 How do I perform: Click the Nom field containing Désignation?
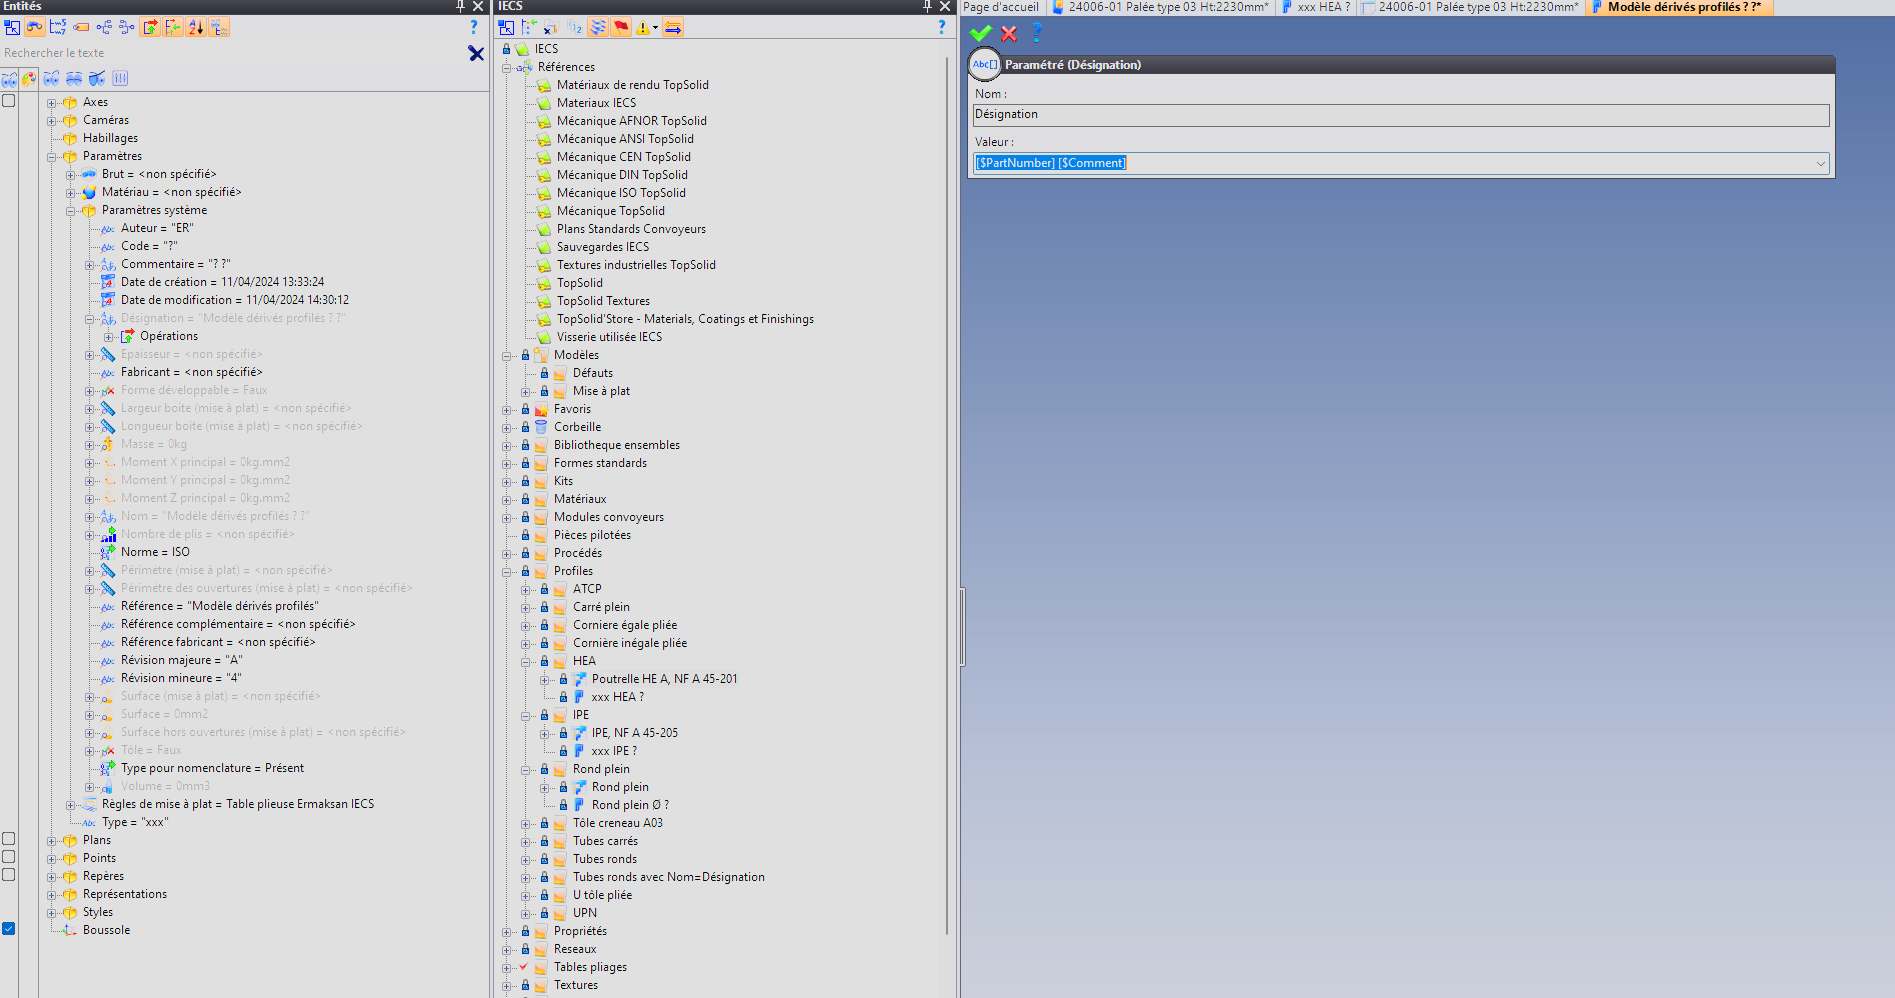(x=1401, y=115)
